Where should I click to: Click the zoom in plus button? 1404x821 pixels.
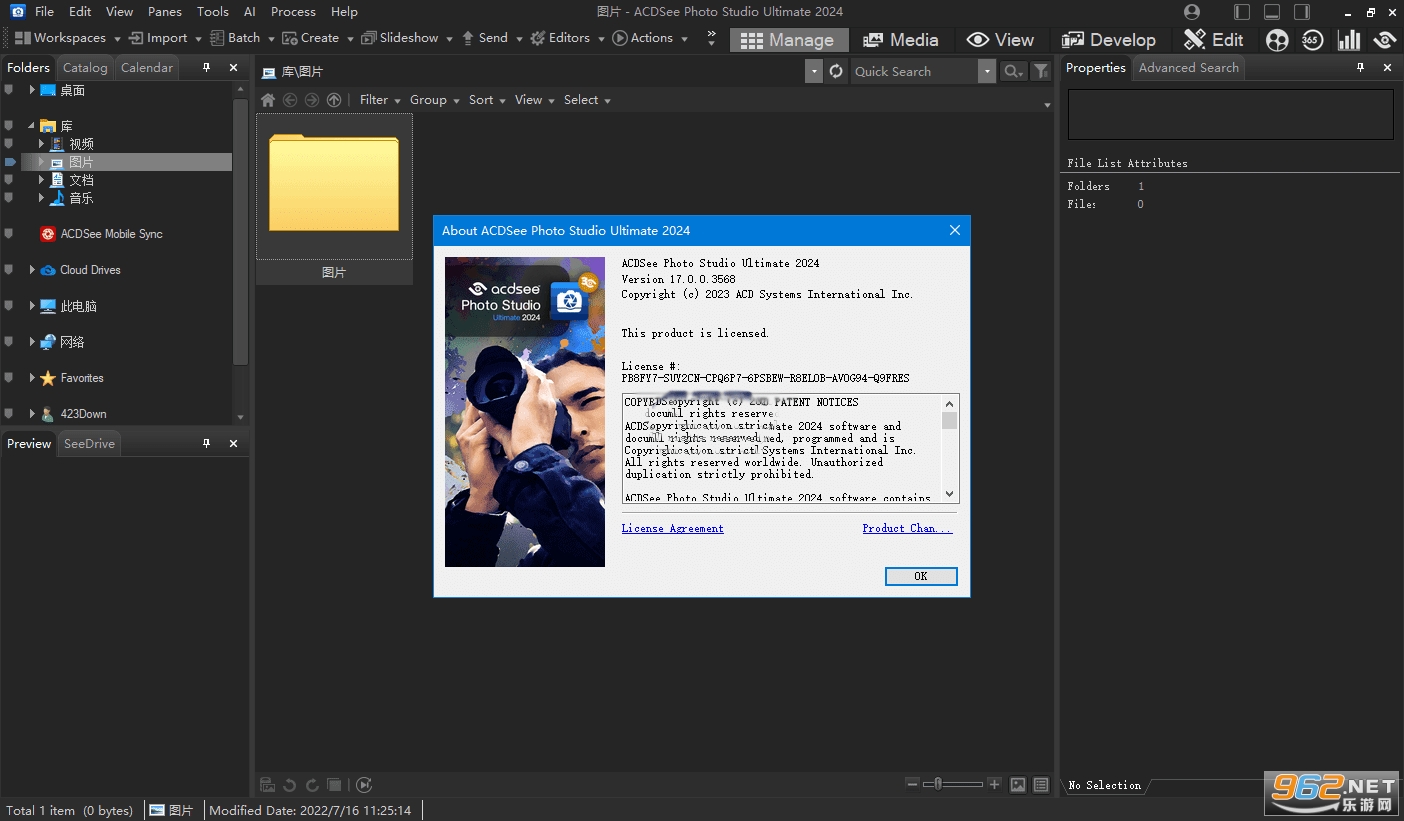(x=994, y=784)
